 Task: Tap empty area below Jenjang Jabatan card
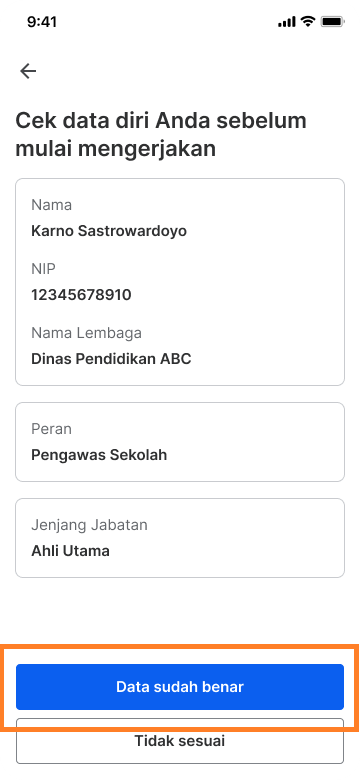[180, 609]
